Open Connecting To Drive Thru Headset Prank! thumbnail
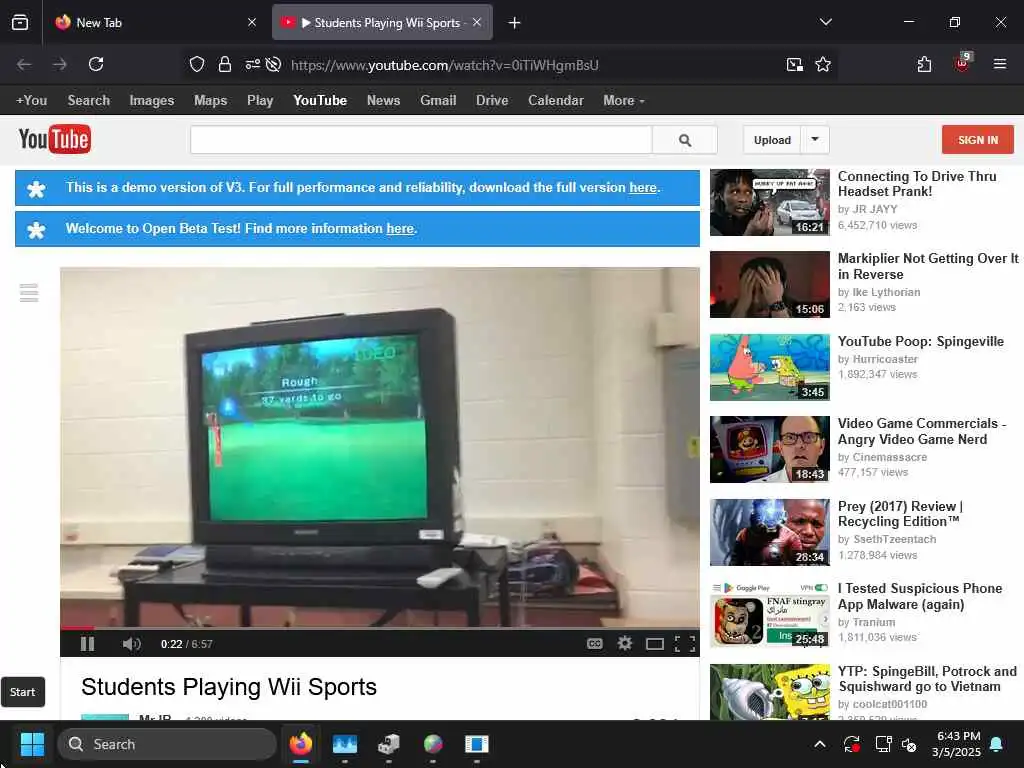The width and height of the screenshot is (1024, 768). point(769,202)
